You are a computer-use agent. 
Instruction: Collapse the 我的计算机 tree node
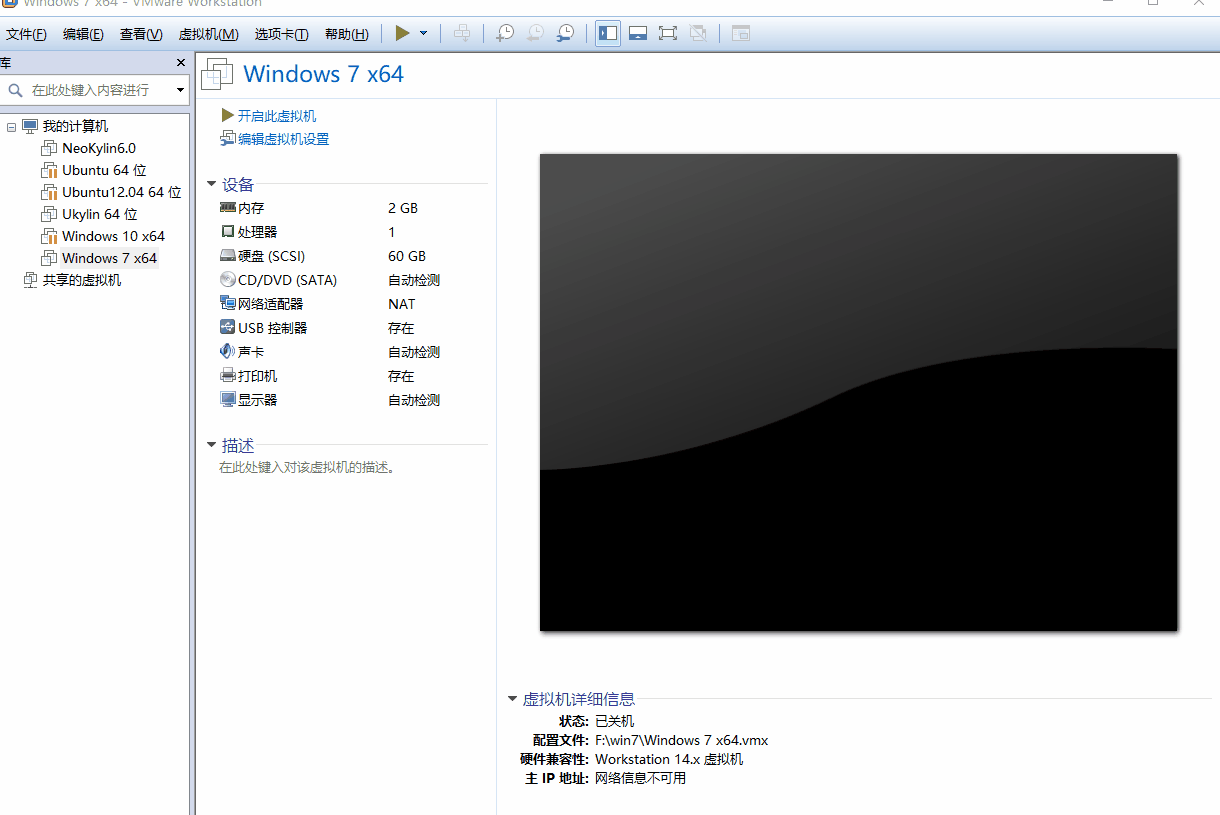pos(11,127)
